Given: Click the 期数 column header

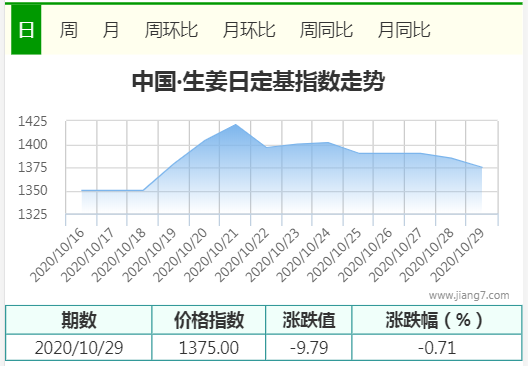Looking at the screenshot, I should click(79, 320).
